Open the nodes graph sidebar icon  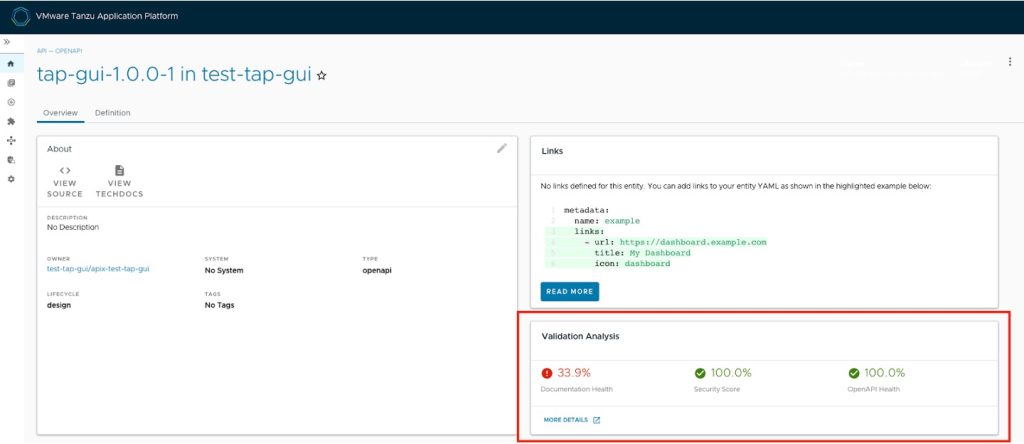pos(10,140)
